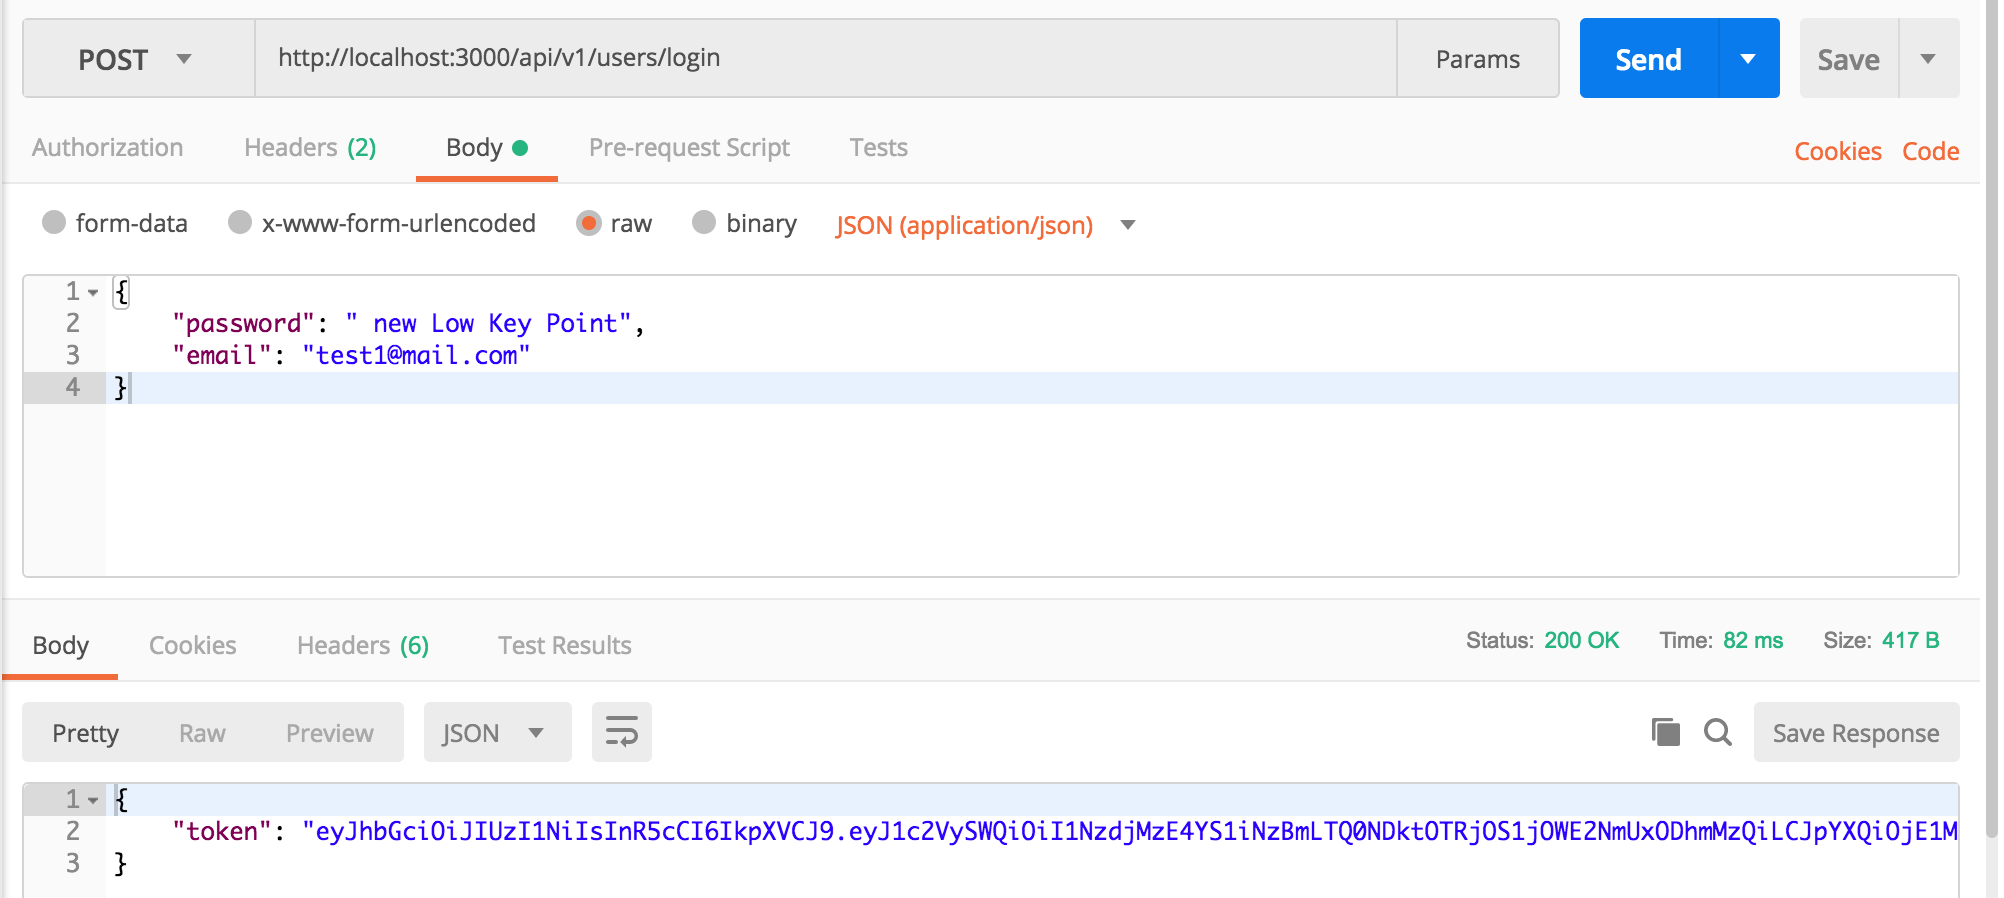Click the password value "new Low Key Point"
2004x898 pixels.
tap(489, 323)
